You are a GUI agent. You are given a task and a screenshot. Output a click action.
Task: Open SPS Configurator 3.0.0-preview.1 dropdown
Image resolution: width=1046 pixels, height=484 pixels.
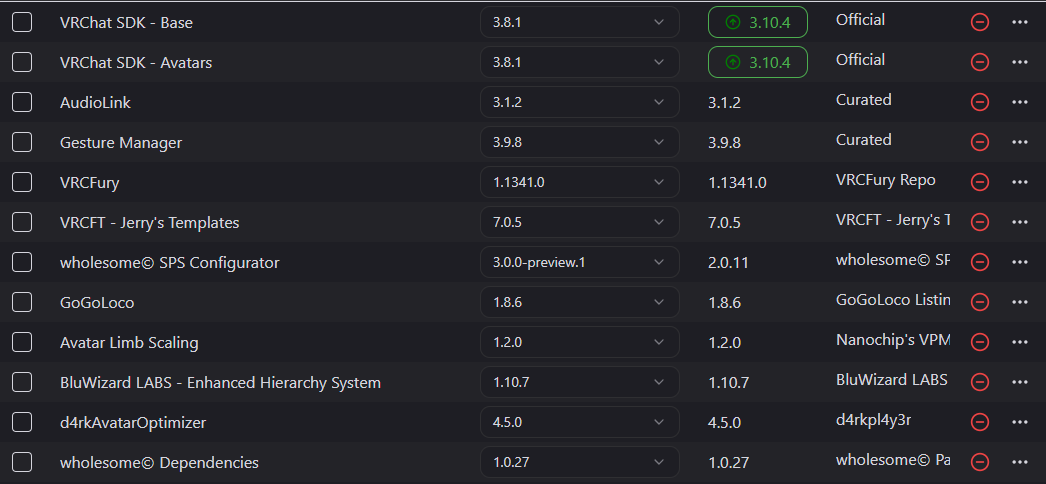(x=580, y=262)
